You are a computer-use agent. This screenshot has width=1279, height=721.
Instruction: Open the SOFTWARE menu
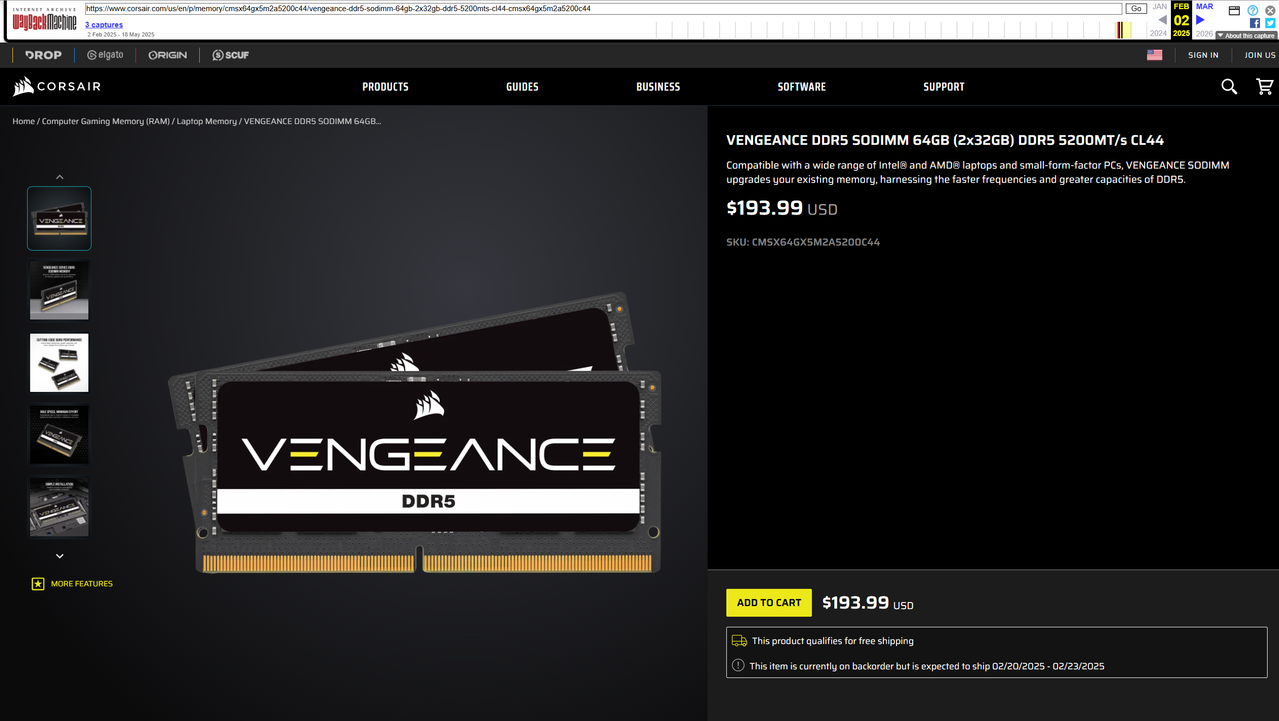802,87
